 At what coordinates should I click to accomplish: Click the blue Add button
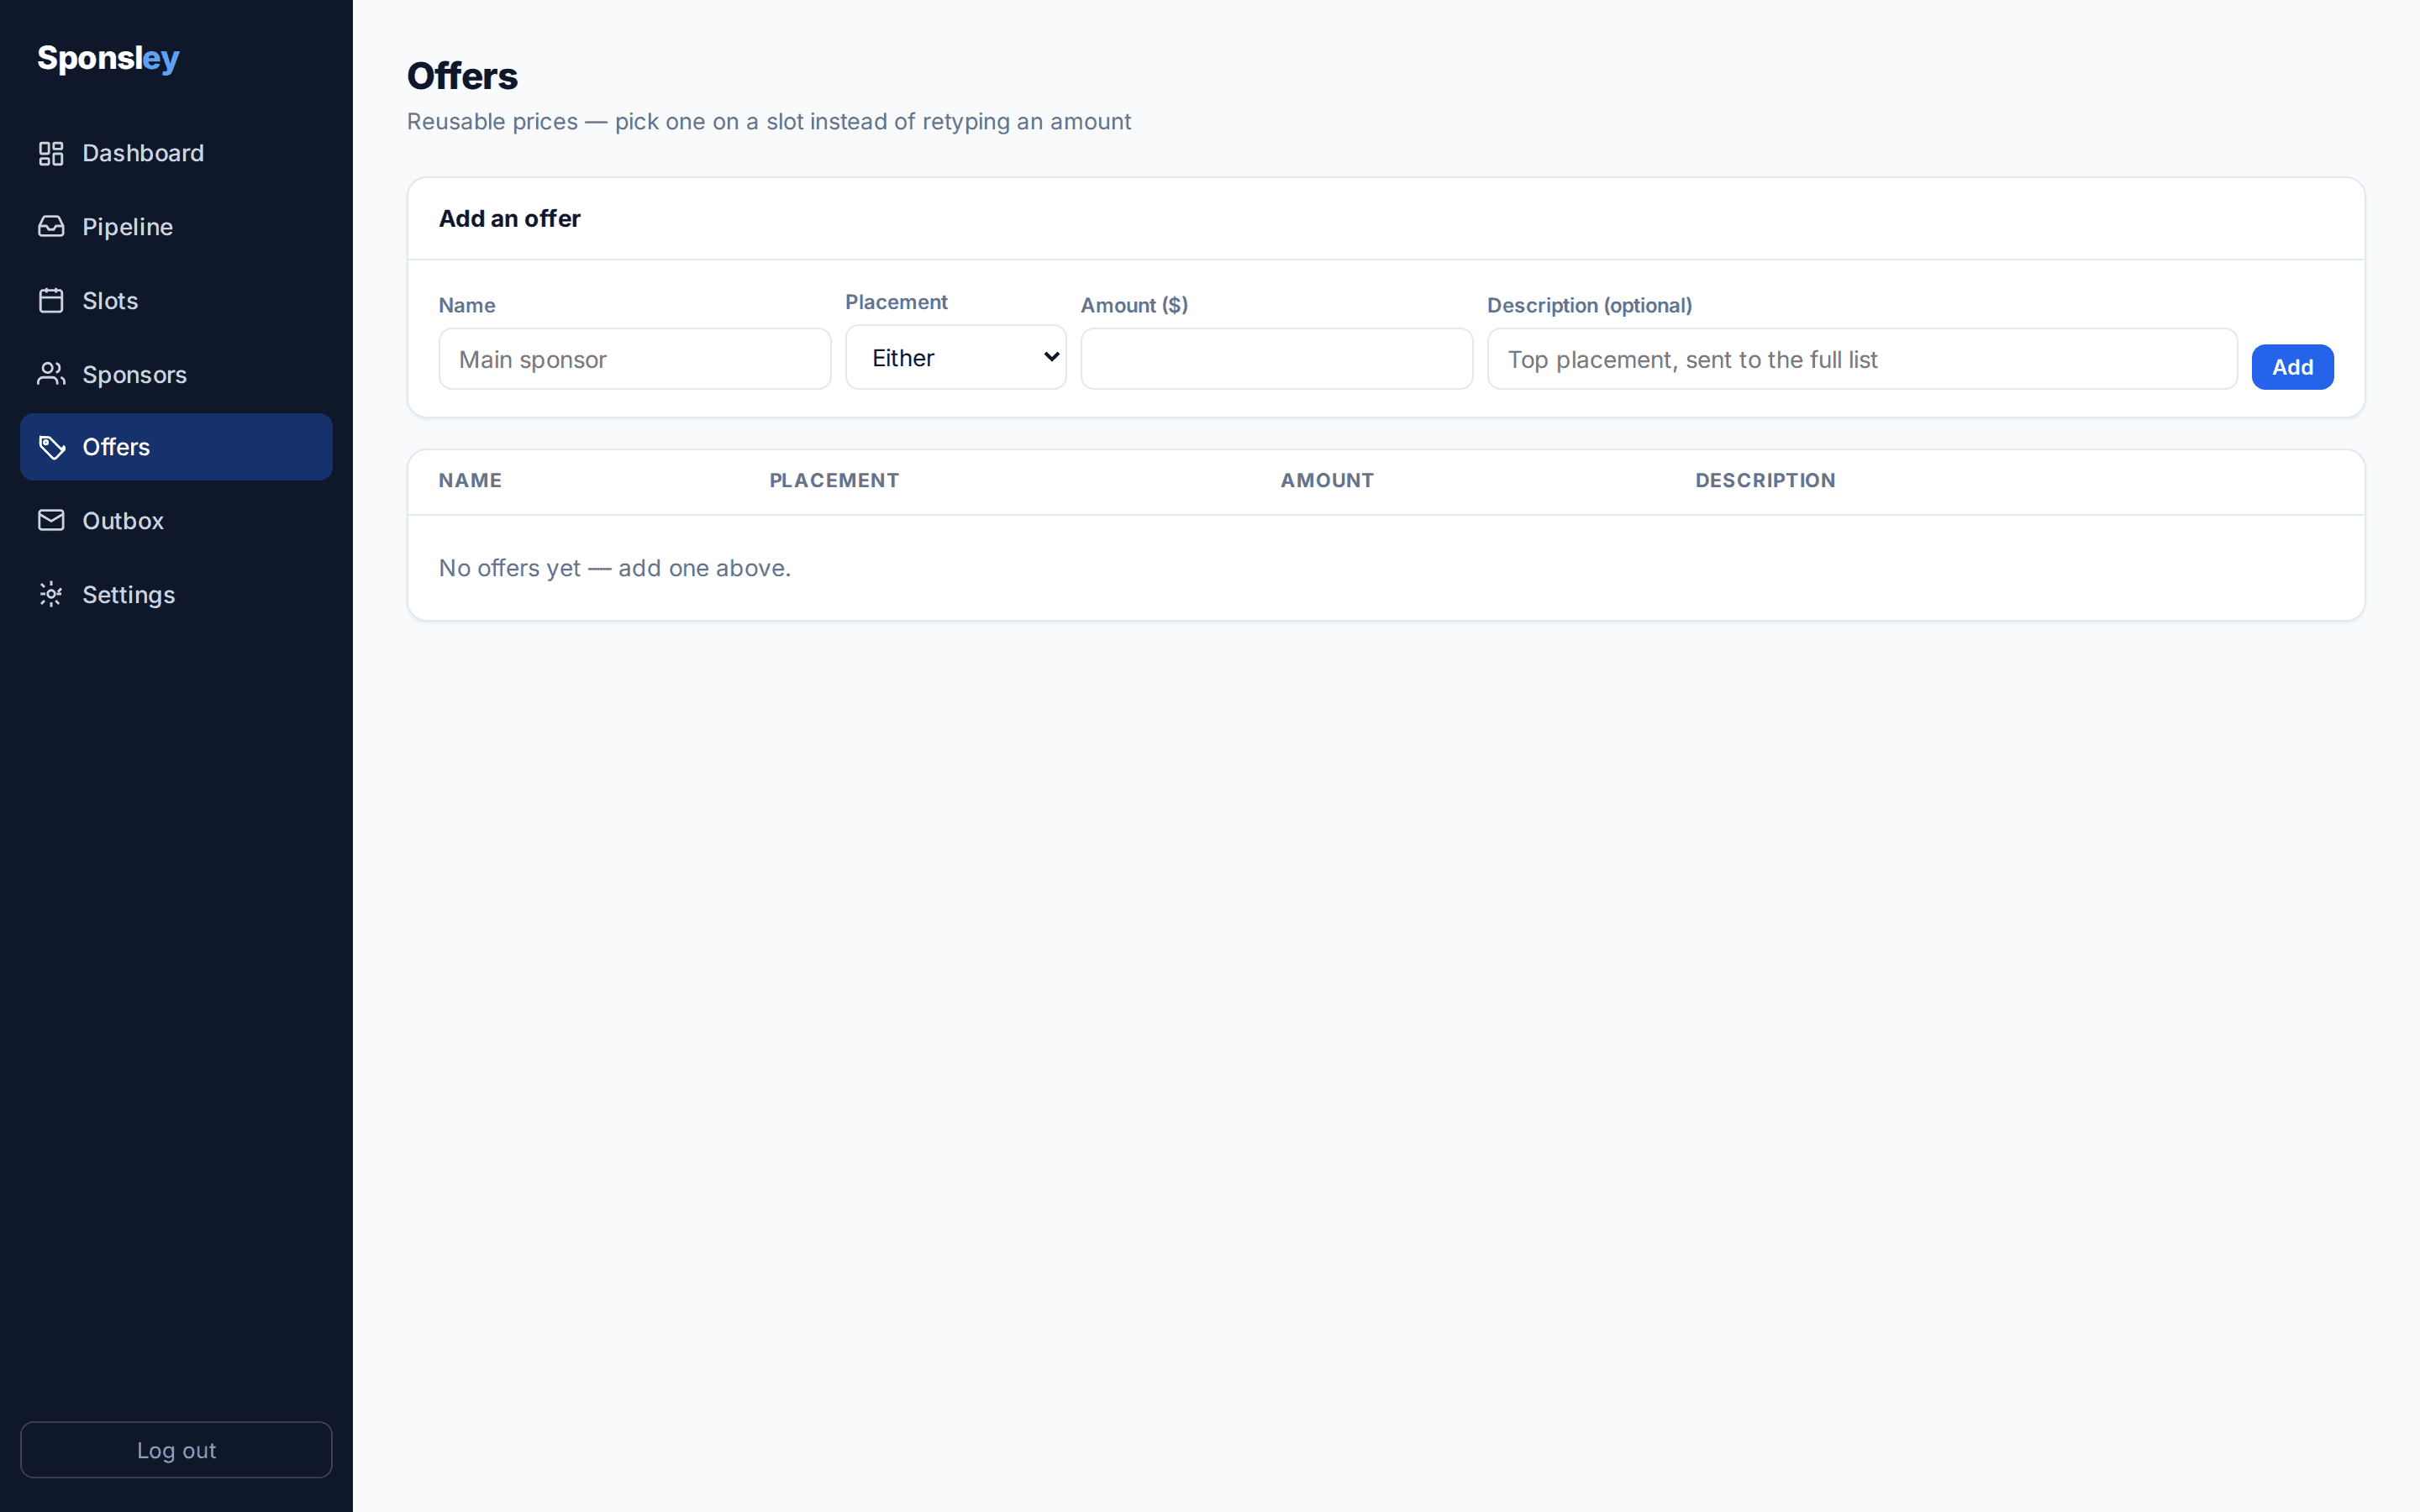tap(2292, 367)
